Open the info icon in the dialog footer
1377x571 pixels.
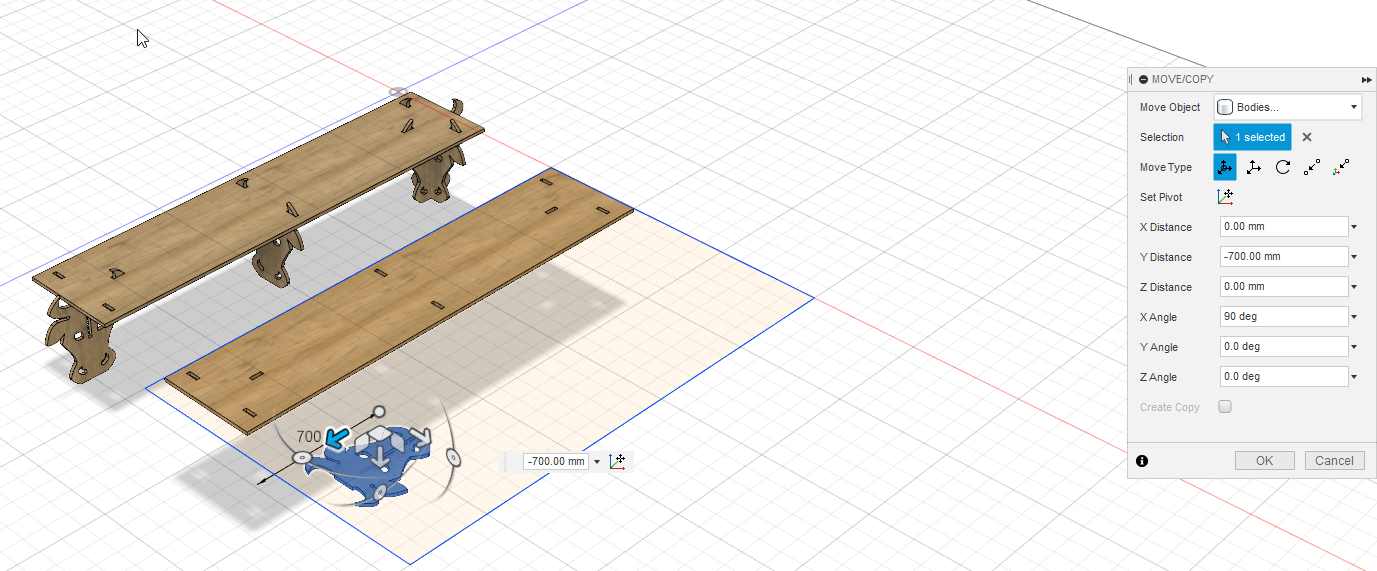coord(1142,461)
